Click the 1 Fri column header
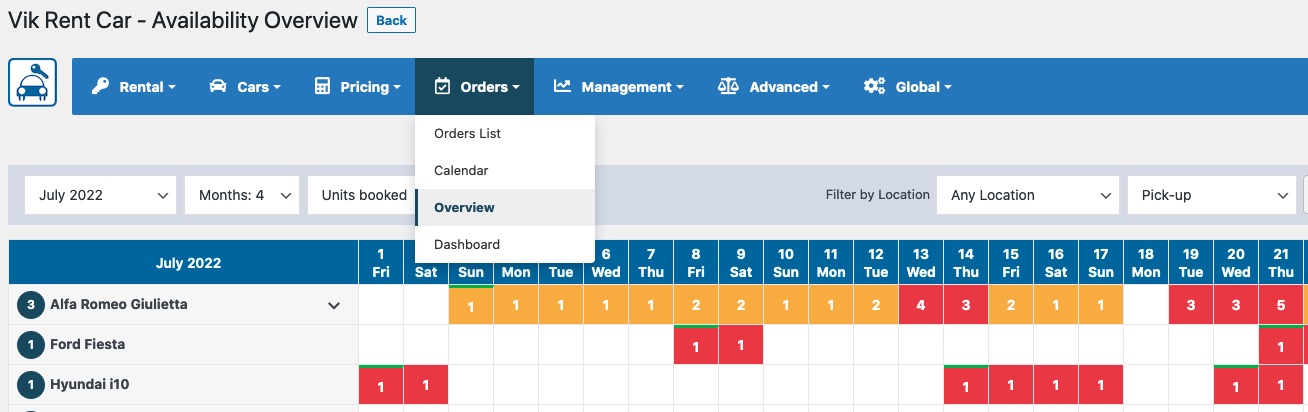Viewport: 1308px width, 412px height. point(381,263)
